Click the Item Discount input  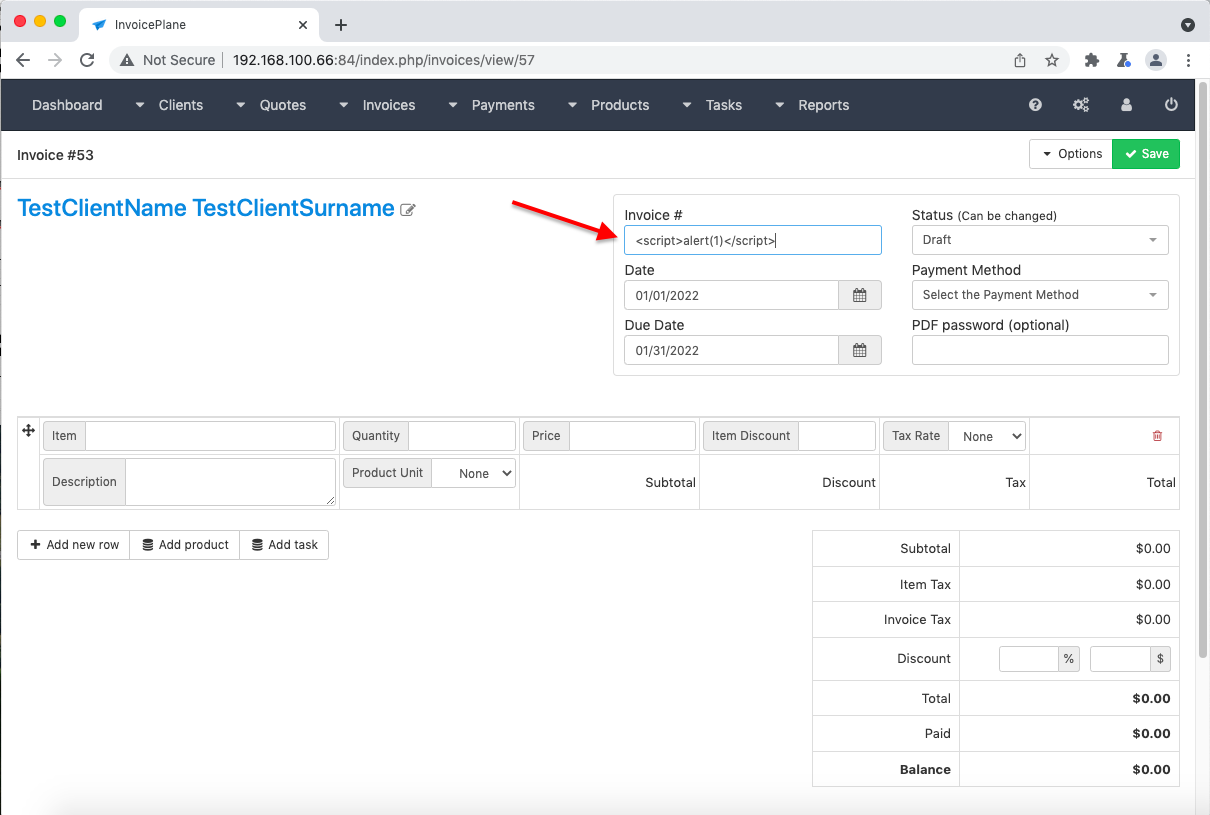[837, 436]
